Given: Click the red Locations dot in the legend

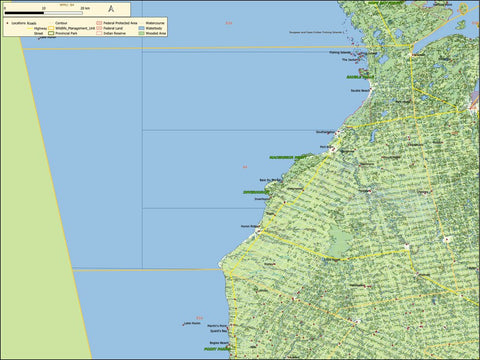Looking at the screenshot, I should pos(7,23).
